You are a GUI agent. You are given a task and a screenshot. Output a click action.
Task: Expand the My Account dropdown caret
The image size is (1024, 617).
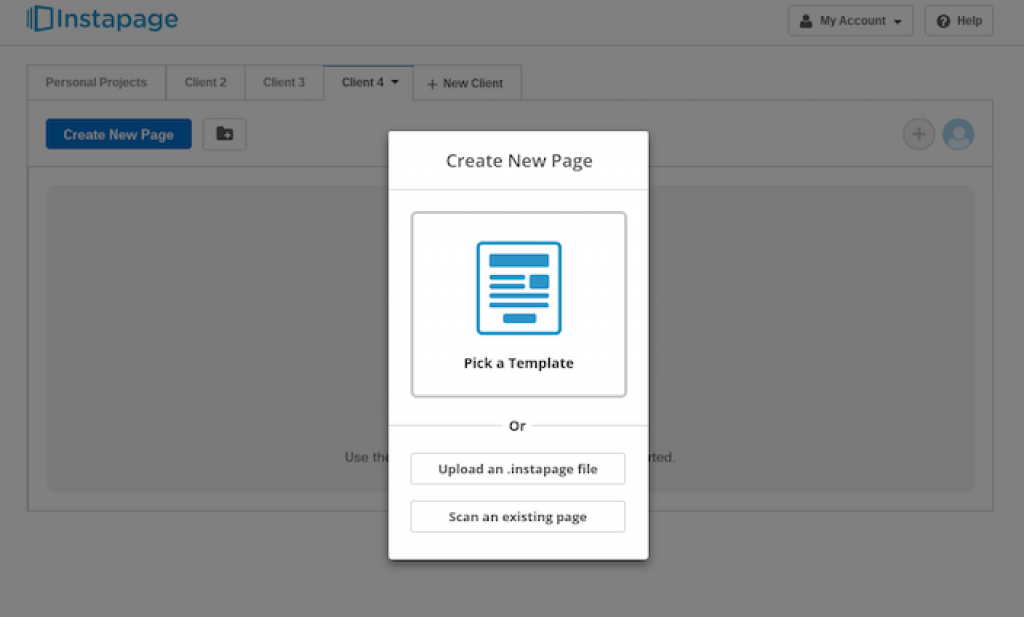[x=897, y=22]
